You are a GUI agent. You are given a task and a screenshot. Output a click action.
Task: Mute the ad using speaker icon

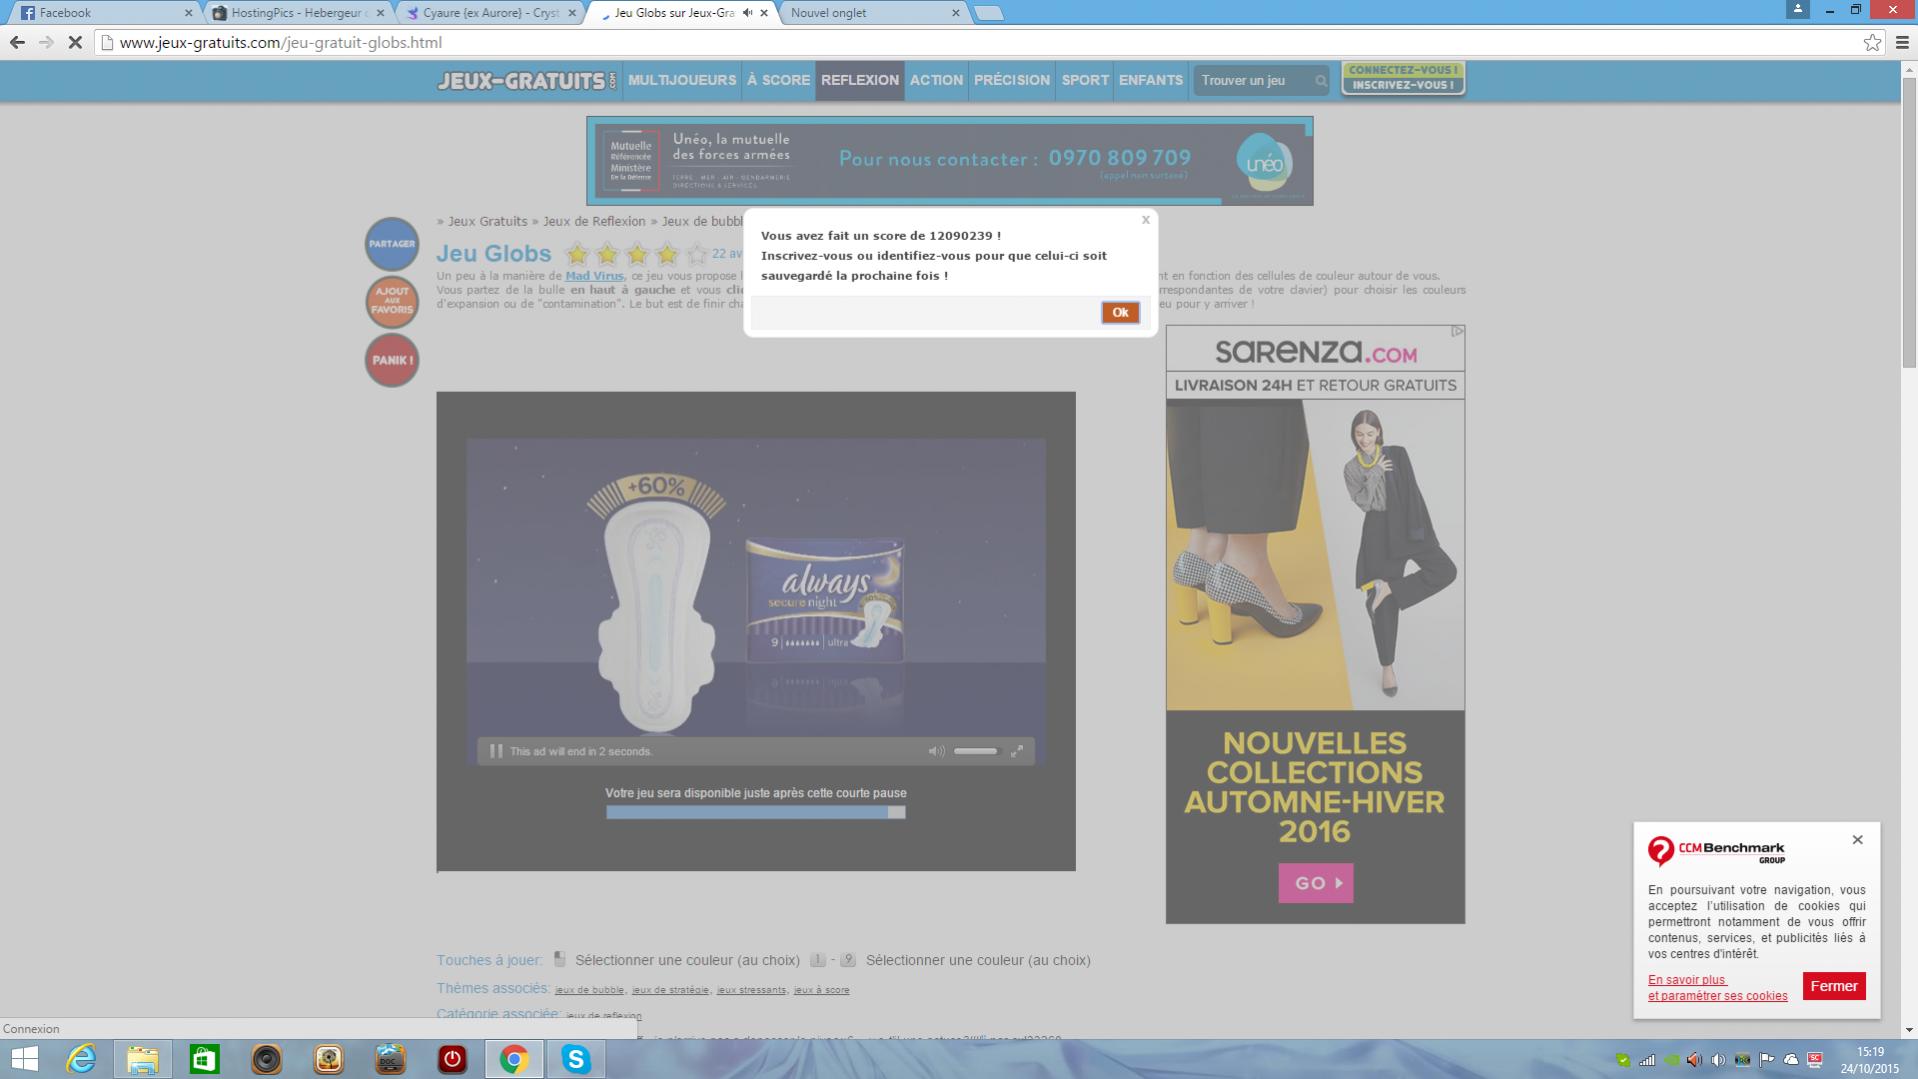(936, 751)
